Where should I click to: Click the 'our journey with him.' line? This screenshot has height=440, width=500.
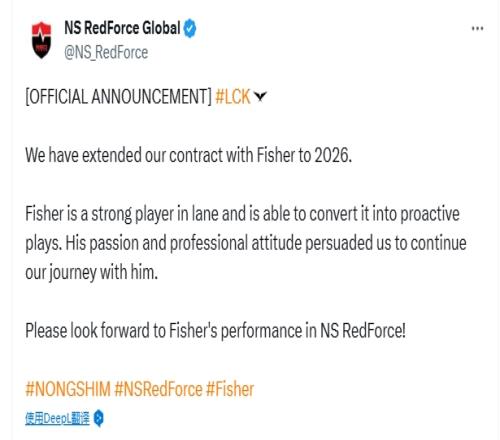point(91,273)
